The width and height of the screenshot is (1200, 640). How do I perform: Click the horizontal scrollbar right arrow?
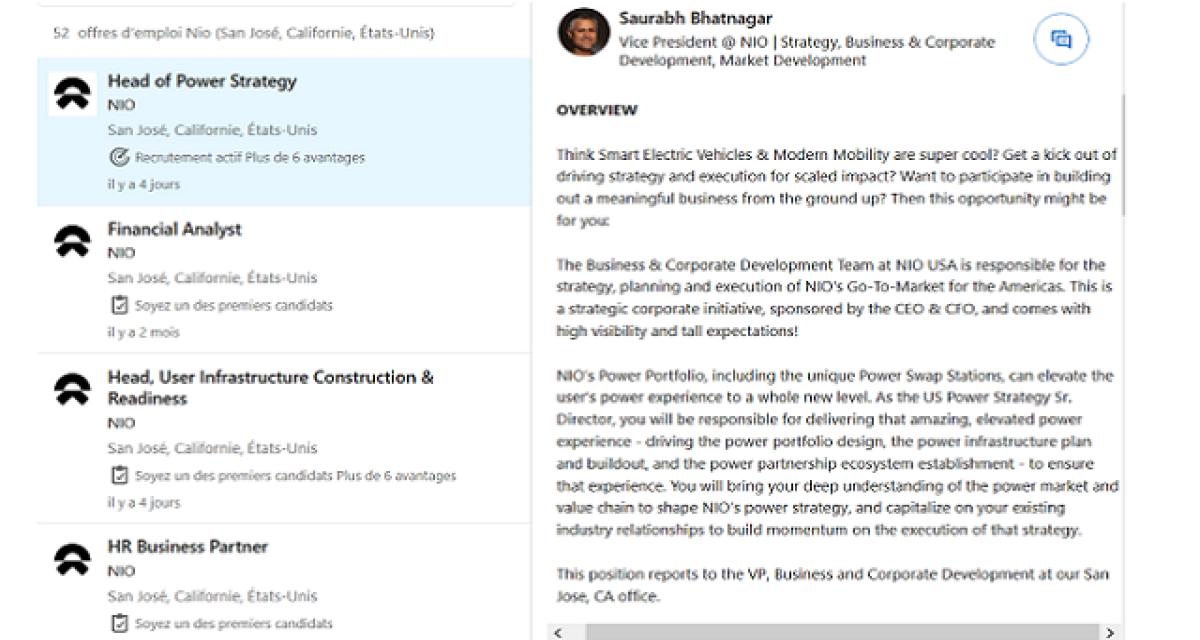pyautogui.click(x=1109, y=632)
